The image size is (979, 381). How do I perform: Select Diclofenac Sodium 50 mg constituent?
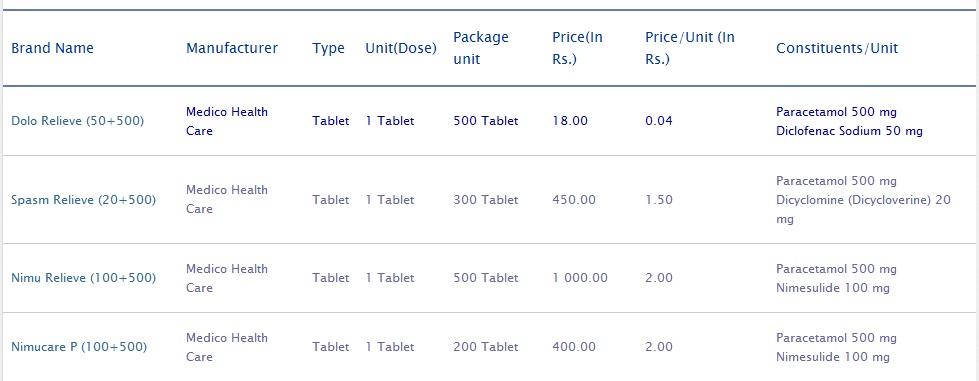[x=849, y=131]
